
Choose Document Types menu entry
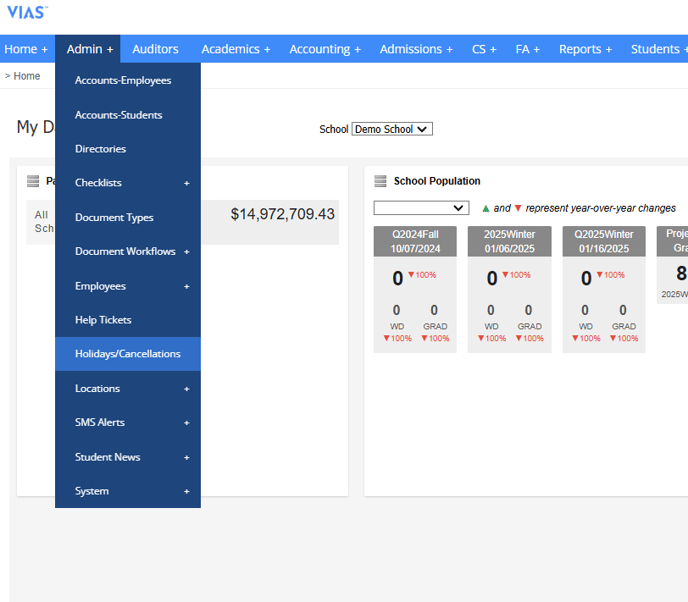click(x=128, y=217)
